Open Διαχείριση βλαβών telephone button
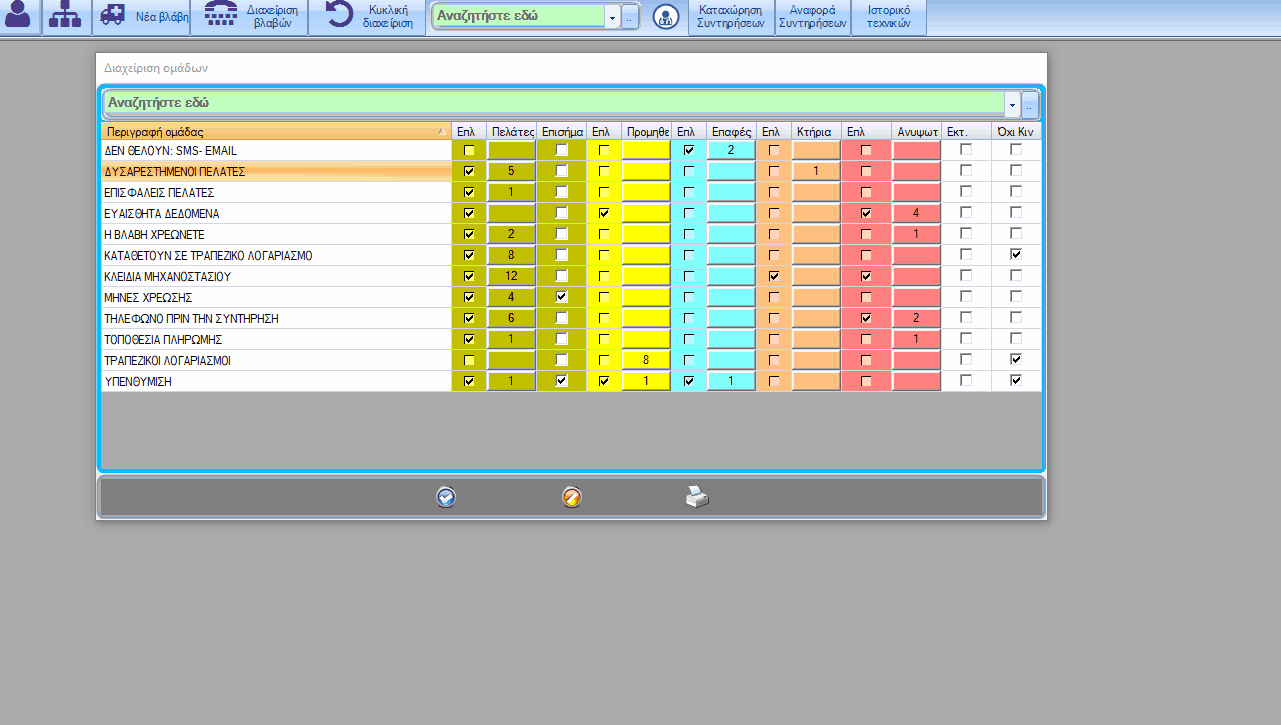This screenshot has height=725, width=1281. coord(250,17)
